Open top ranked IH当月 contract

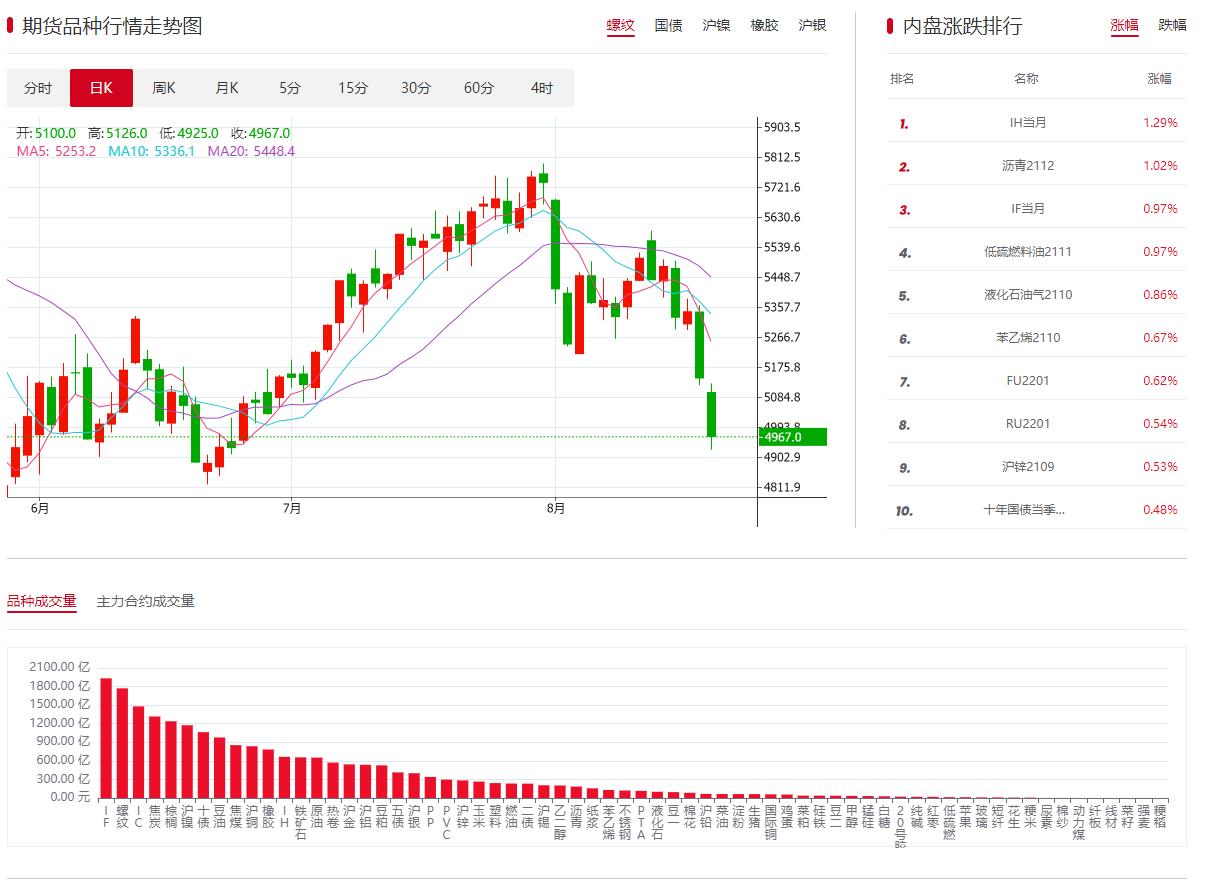click(1027, 123)
